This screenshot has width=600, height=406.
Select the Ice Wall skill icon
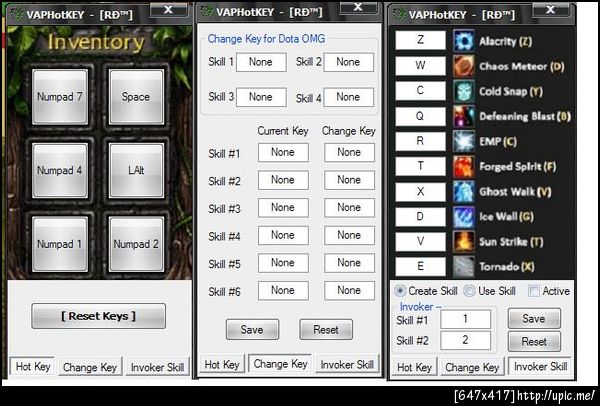tap(464, 217)
